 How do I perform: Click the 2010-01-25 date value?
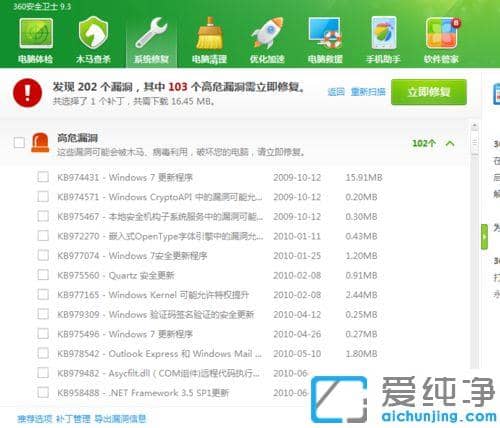click(x=297, y=256)
